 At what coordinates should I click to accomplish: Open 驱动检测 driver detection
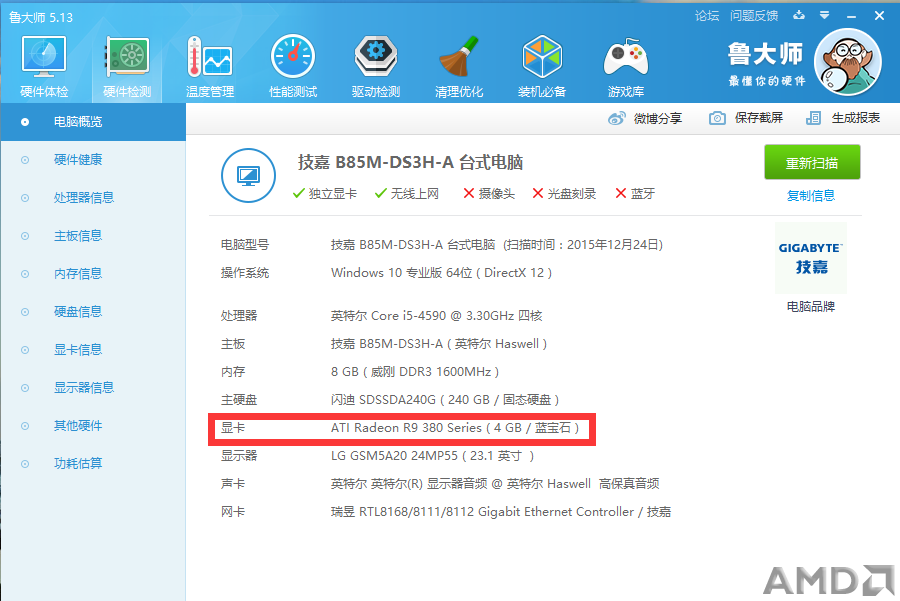(375, 66)
